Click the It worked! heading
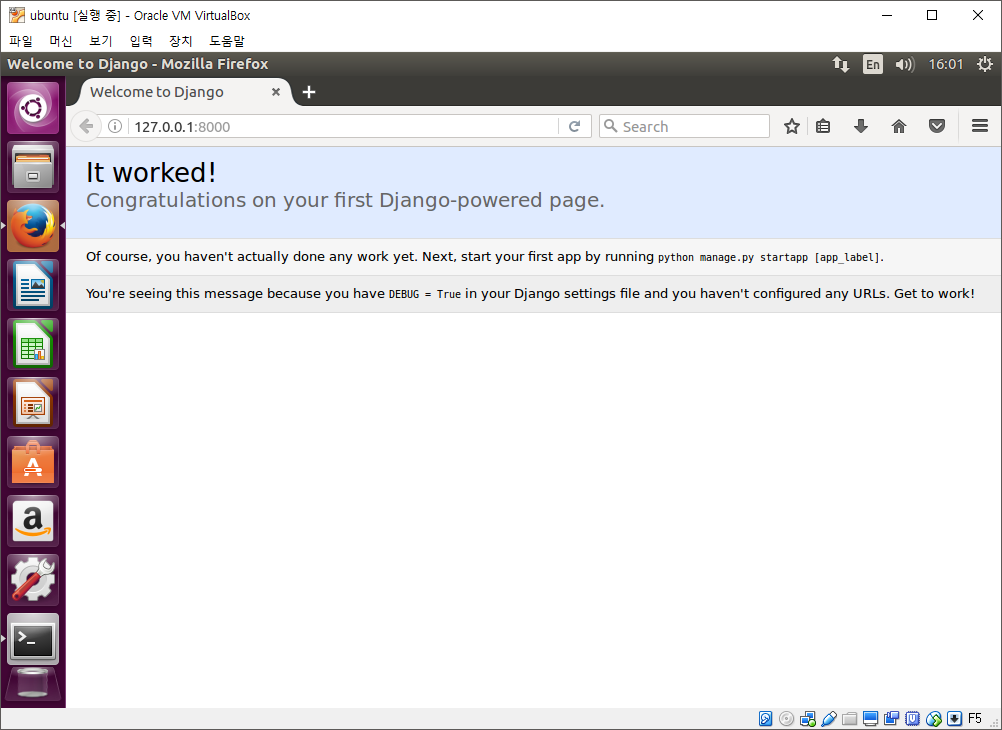Viewport: 1002px width, 730px height. [x=151, y=173]
